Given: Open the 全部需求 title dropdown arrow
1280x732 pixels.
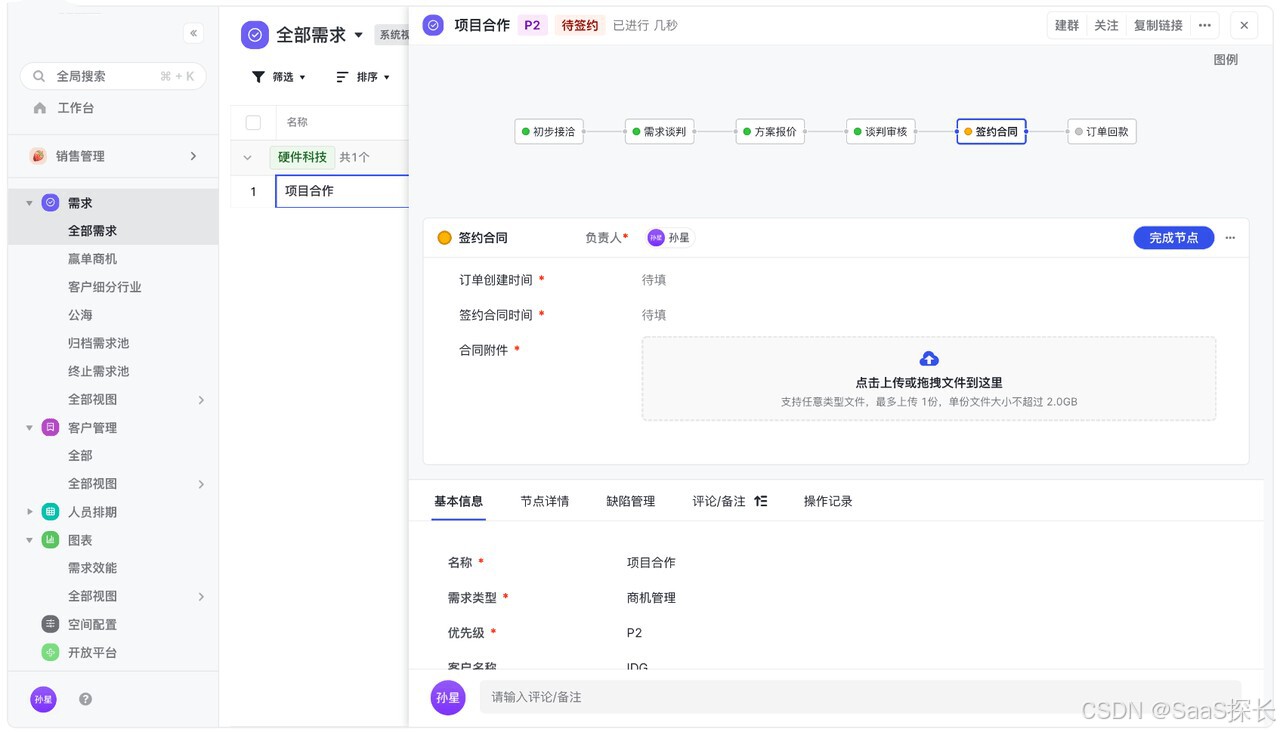Looking at the screenshot, I should click(x=359, y=35).
